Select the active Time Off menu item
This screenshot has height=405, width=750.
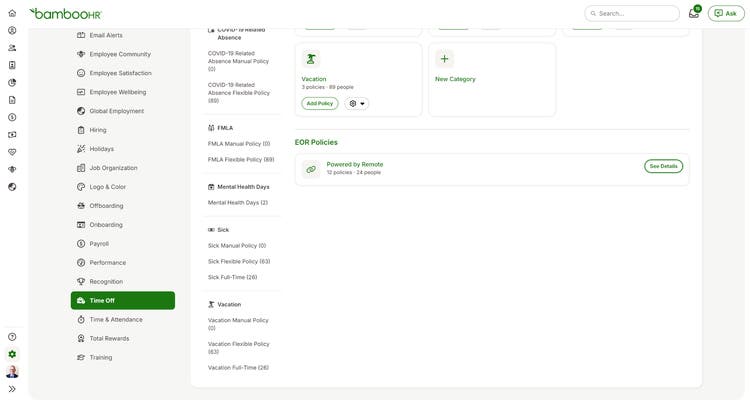(x=123, y=301)
